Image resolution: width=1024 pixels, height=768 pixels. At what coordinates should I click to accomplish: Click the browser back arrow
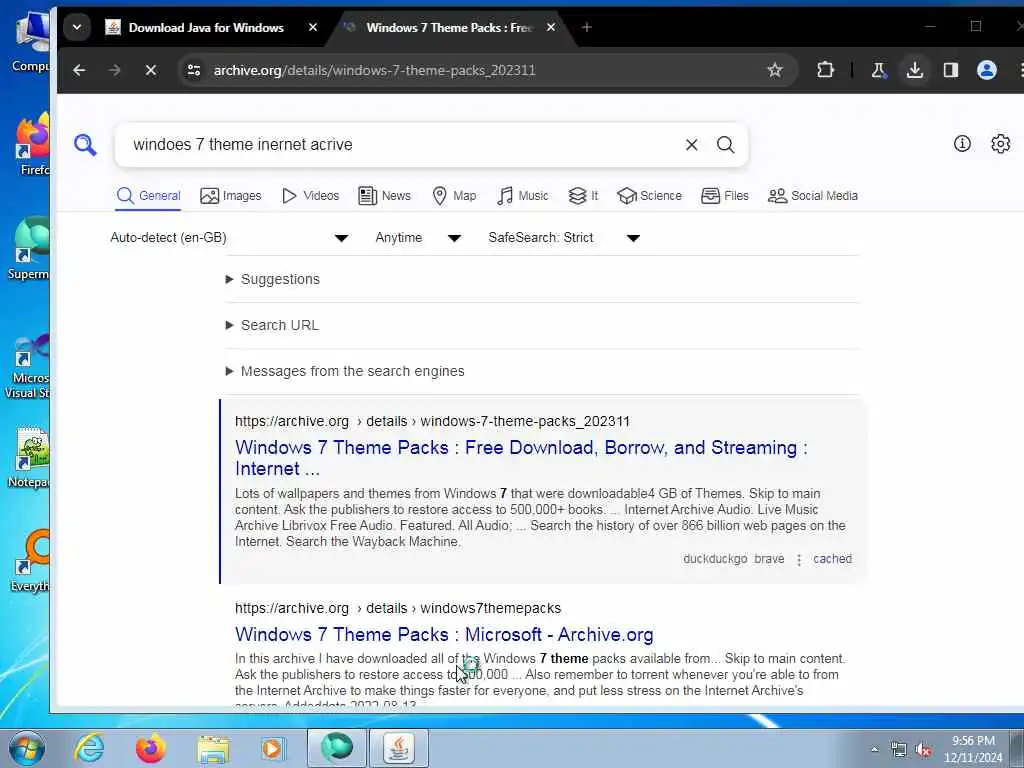coord(79,70)
